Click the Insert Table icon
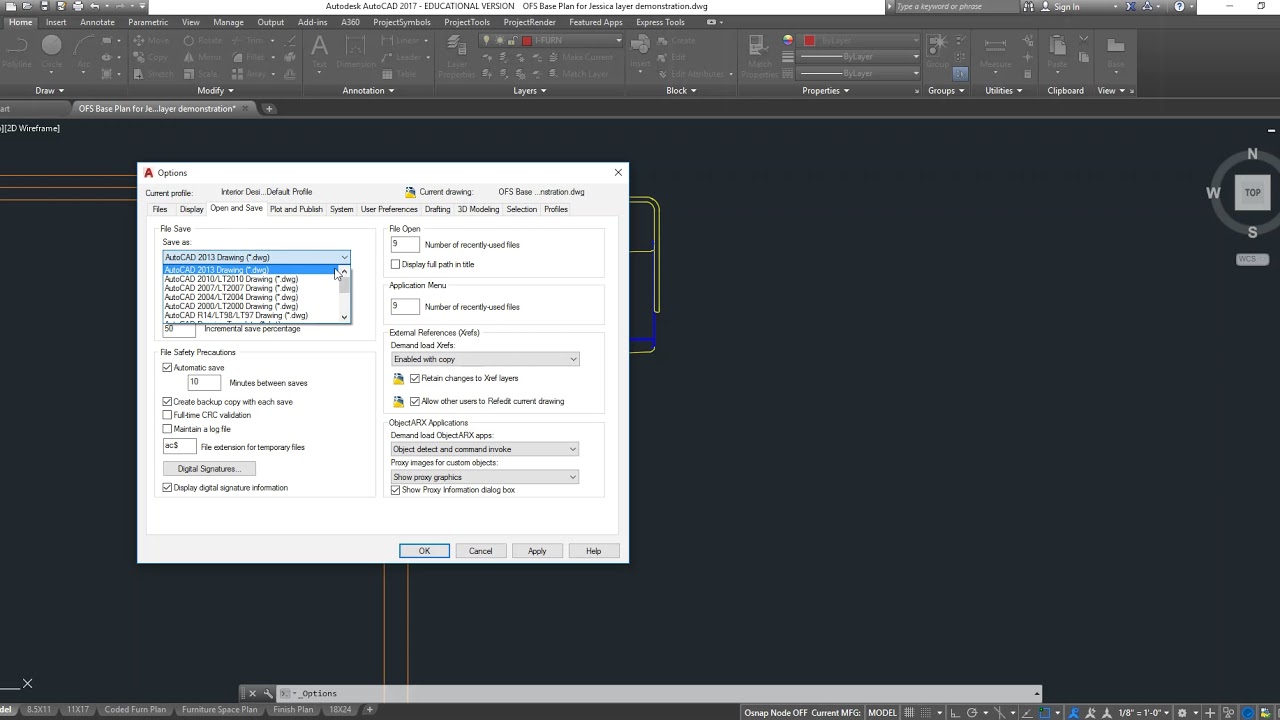The height and width of the screenshot is (720, 1280). 398,74
